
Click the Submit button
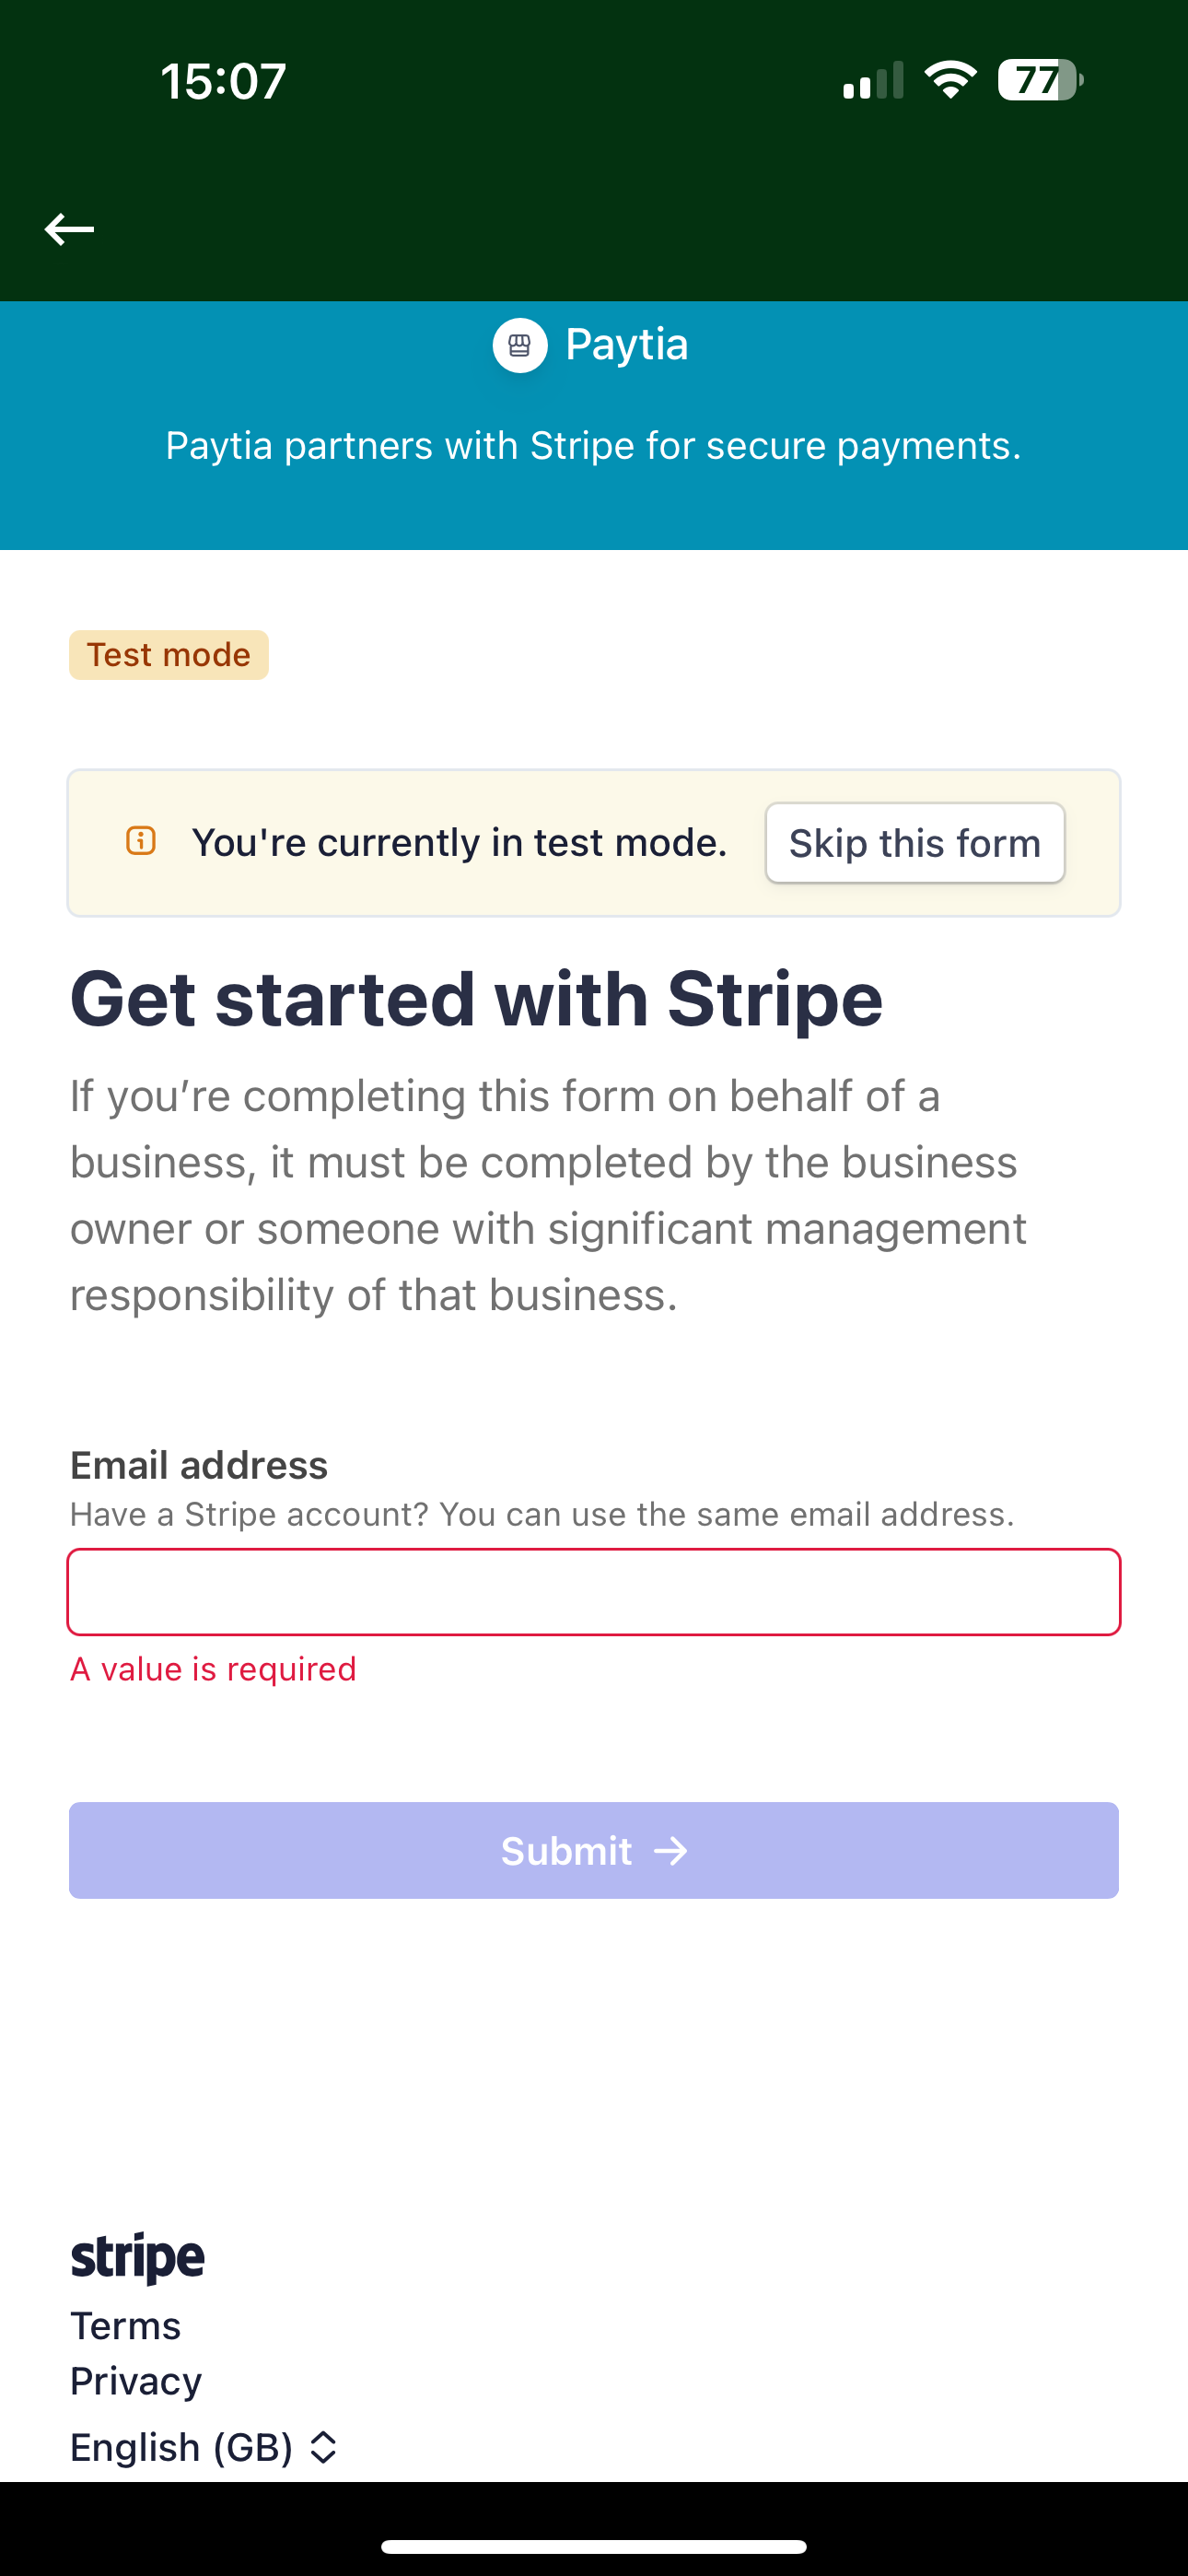(x=594, y=1851)
